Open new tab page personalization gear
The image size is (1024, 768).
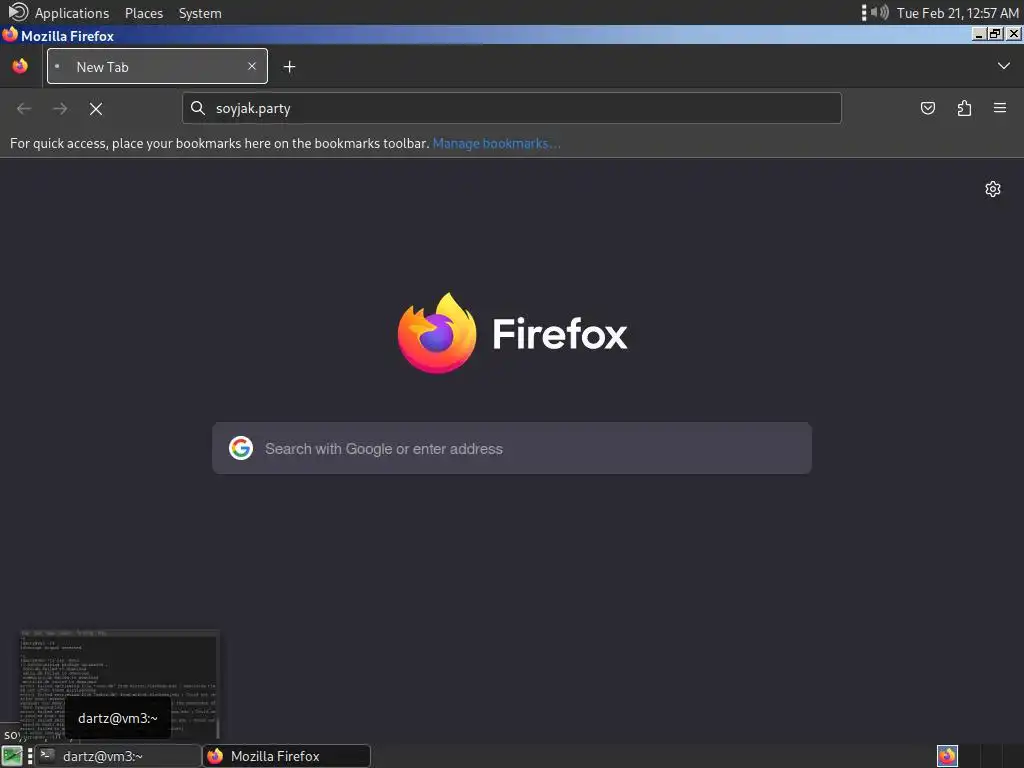(x=993, y=189)
